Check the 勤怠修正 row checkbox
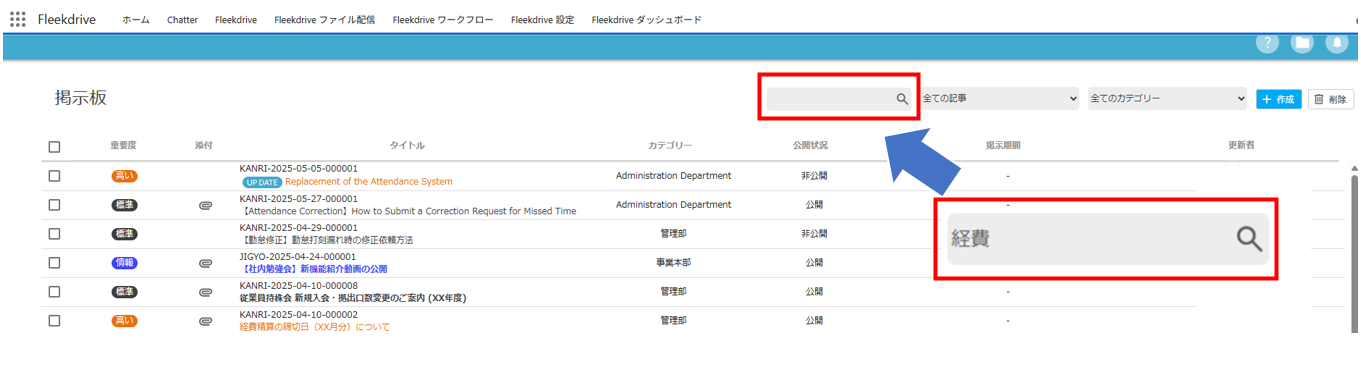Viewport: 1361px width, 382px height. pyautogui.click(x=54, y=234)
